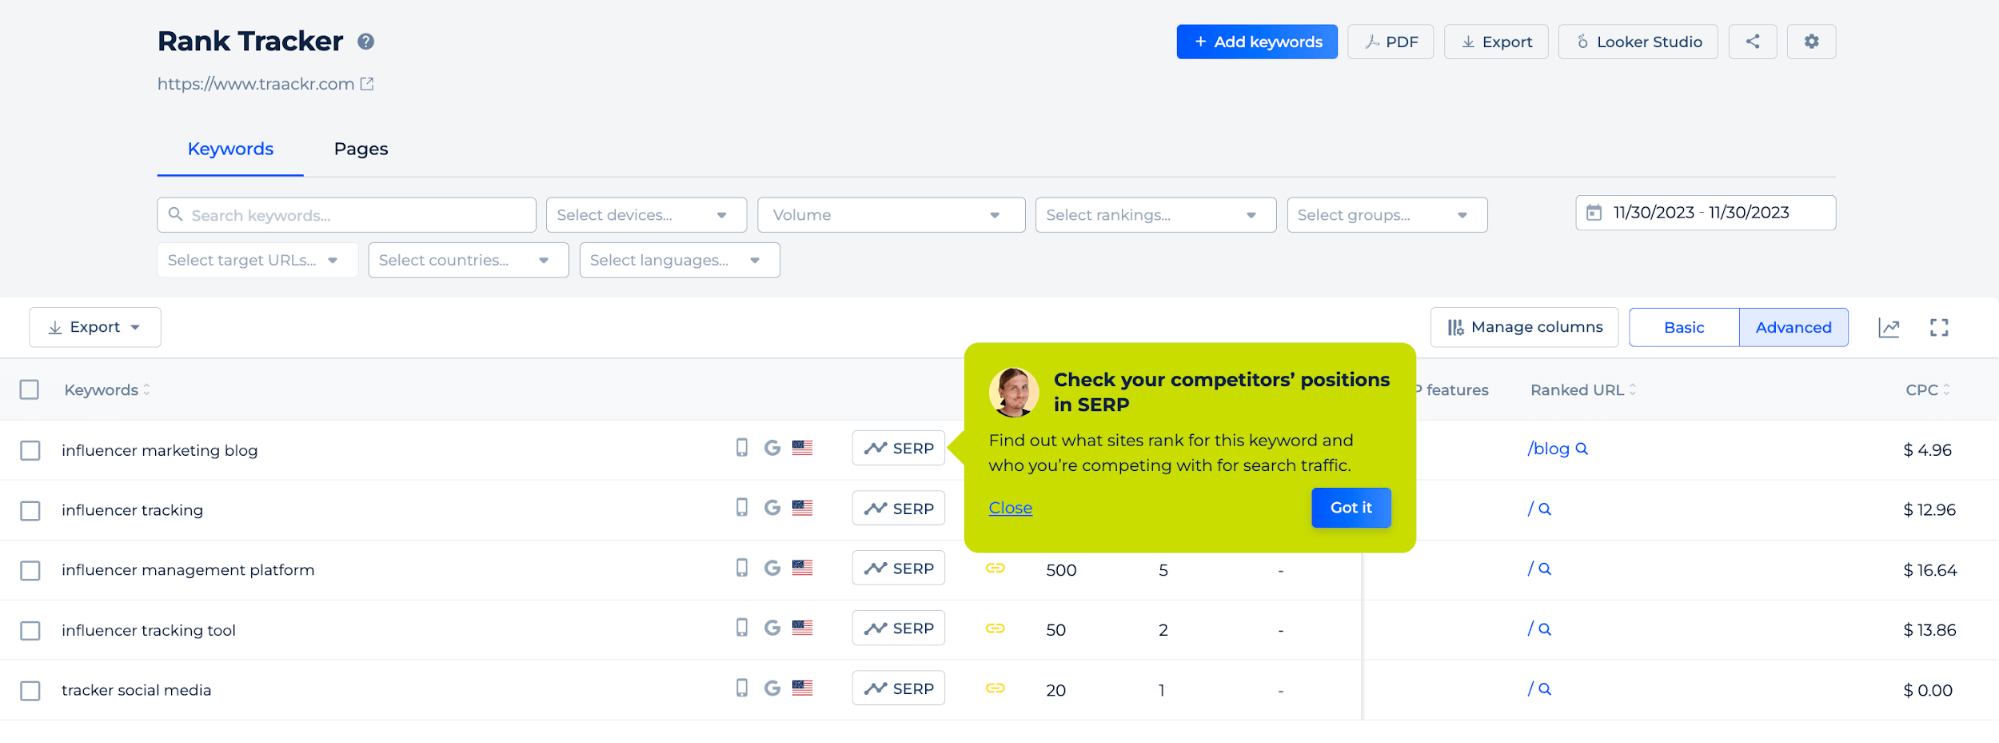
Task: Open the Select countries dropdown
Action: [468, 260]
